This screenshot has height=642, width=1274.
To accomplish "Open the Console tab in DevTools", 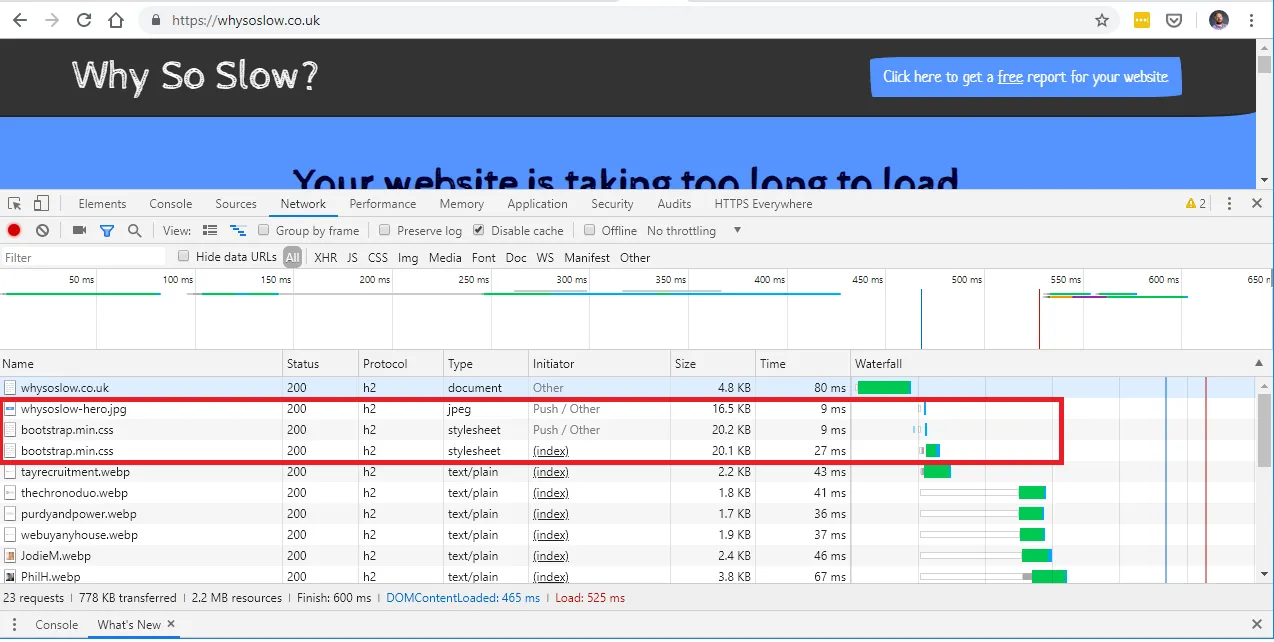I will coord(171,204).
